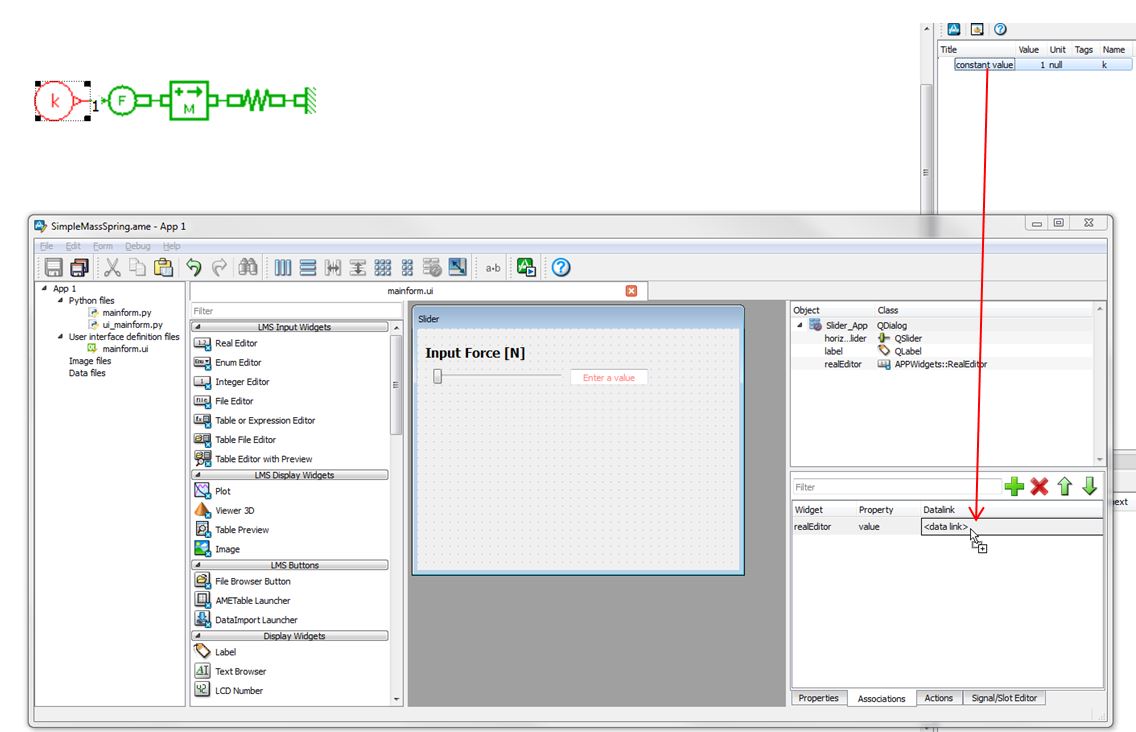Viewport: 1136px width, 732px height.
Task: Switch to the Properties tab
Action: pyautogui.click(x=818, y=698)
